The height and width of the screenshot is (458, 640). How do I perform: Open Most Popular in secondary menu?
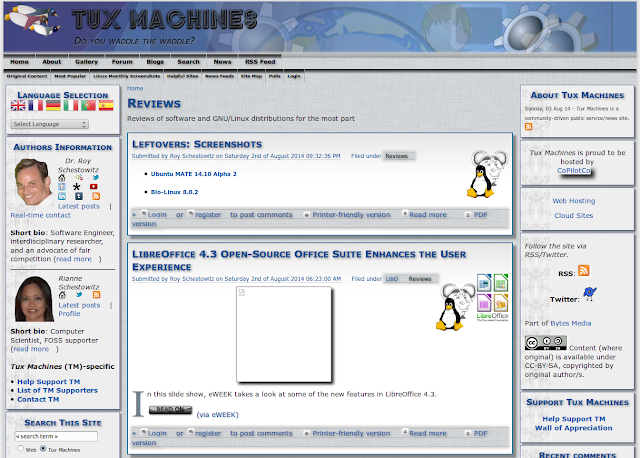tap(70, 76)
